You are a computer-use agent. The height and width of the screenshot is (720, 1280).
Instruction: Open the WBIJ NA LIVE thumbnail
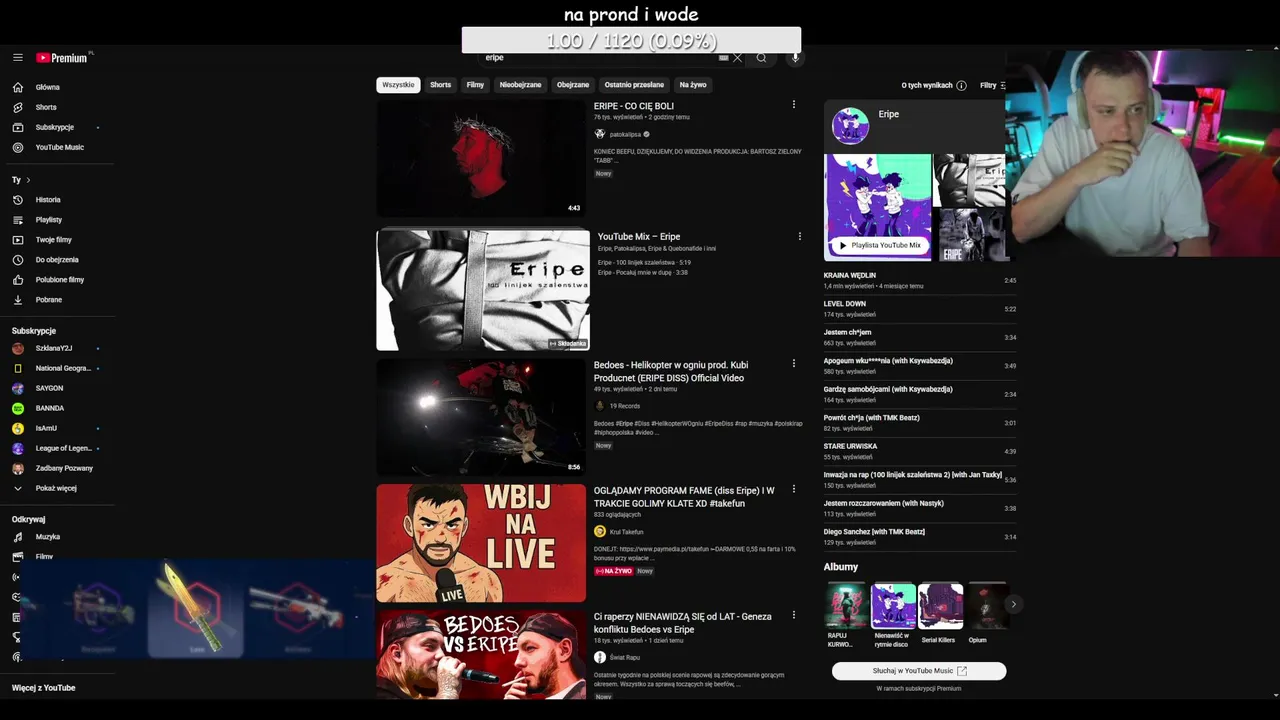coord(481,543)
